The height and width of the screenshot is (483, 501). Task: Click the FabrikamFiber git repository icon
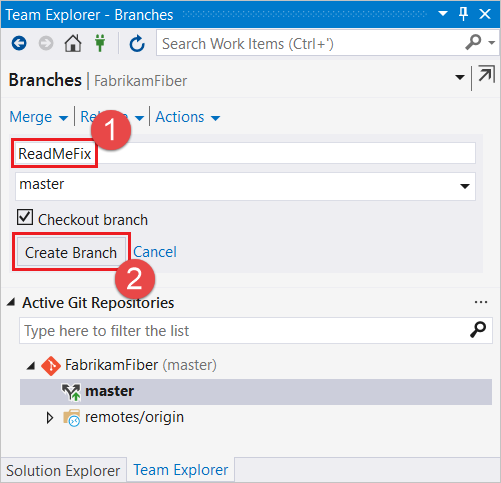pos(51,366)
